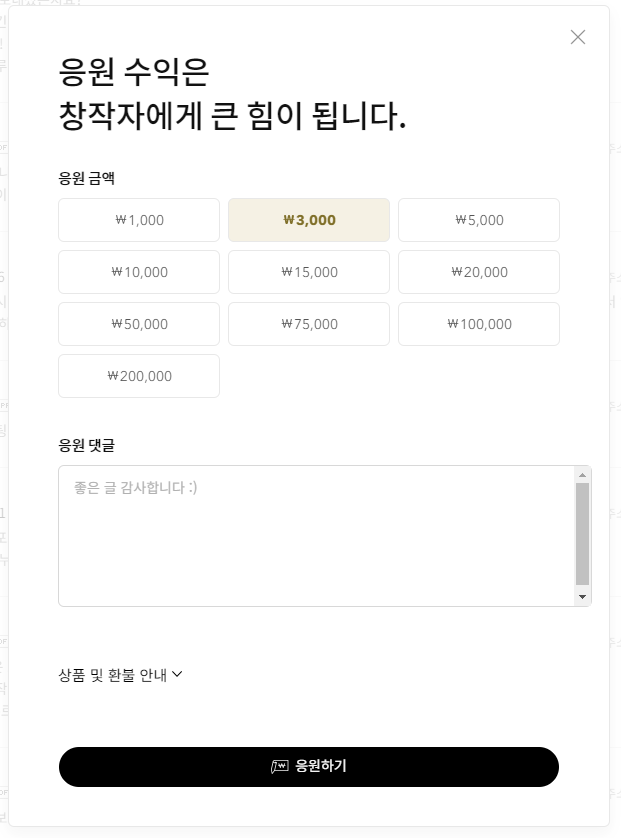The width and height of the screenshot is (621, 838).
Task: Pick the ₩15,000 support amount
Action: click(309, 272)
